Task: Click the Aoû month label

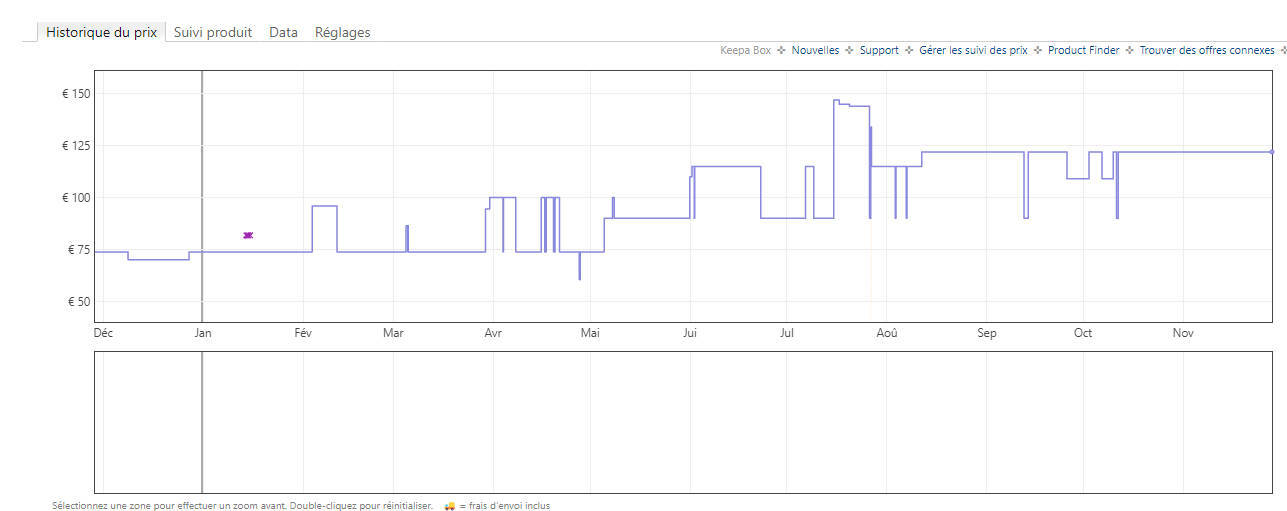Action: tap(886, 333)
